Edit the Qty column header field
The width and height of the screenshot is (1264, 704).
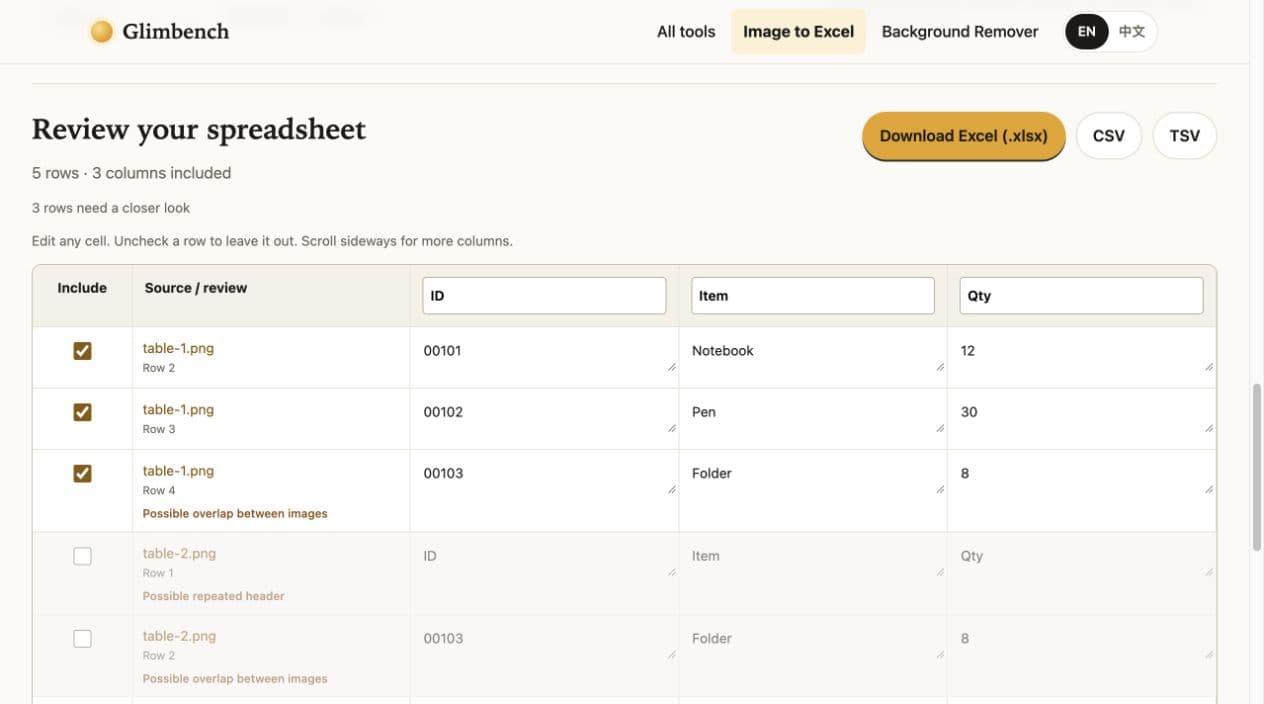(x=1081, y=296)
